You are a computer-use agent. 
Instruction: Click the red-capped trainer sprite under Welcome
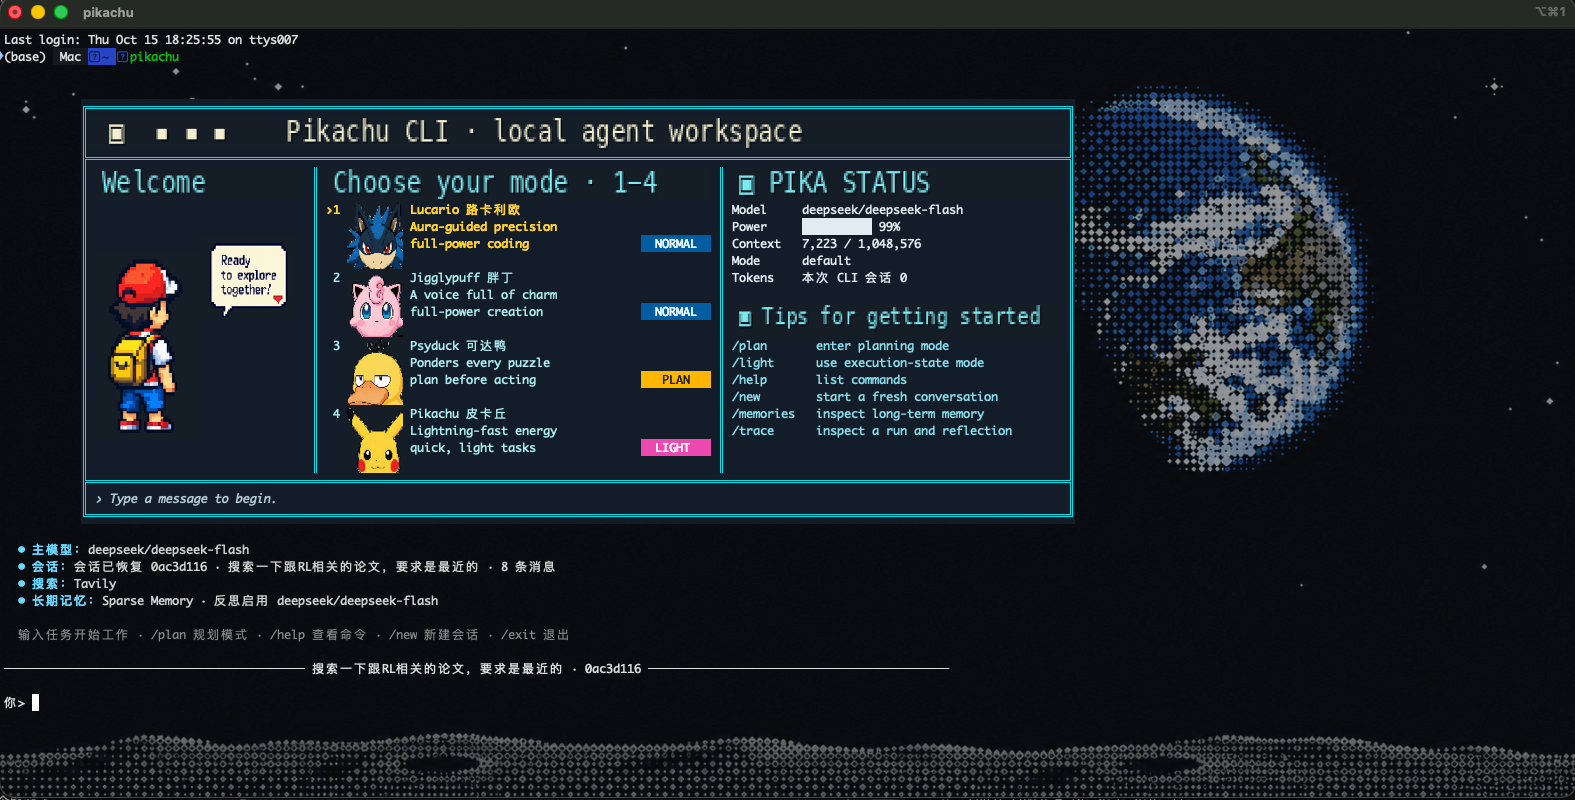tap(145, 346)
